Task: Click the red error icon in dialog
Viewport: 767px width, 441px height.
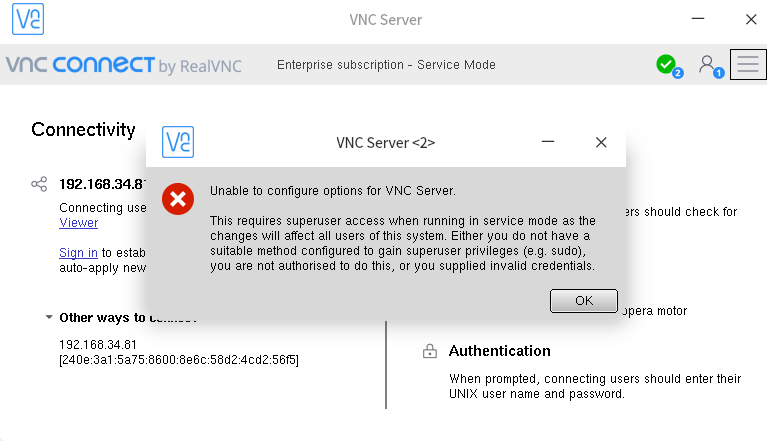Action: [x=178, y=198]
